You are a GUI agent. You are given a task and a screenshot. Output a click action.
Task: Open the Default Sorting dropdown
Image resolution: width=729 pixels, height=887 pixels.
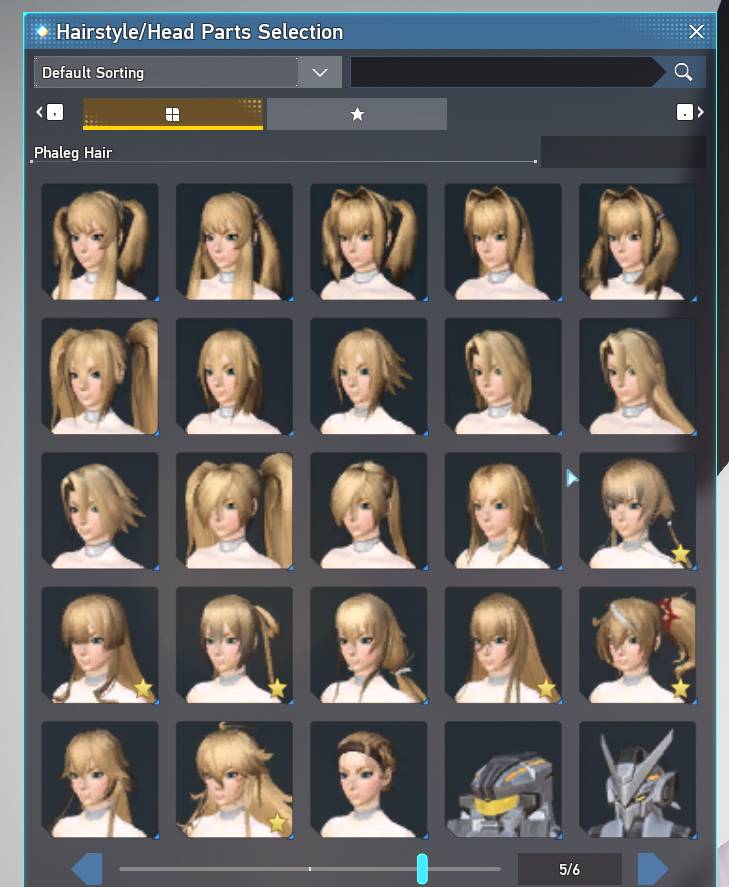(x=188, y=72)
